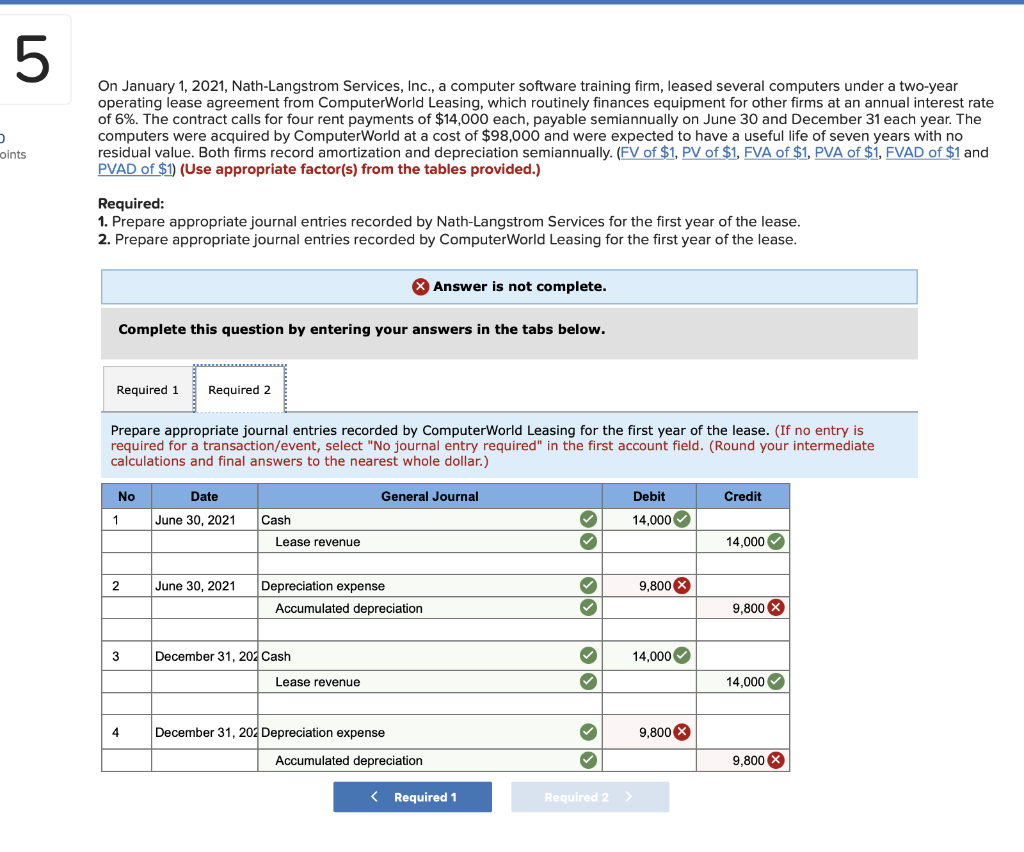Click the General Journal column header
1024x852 pixels.
click(x=430, y=496)
